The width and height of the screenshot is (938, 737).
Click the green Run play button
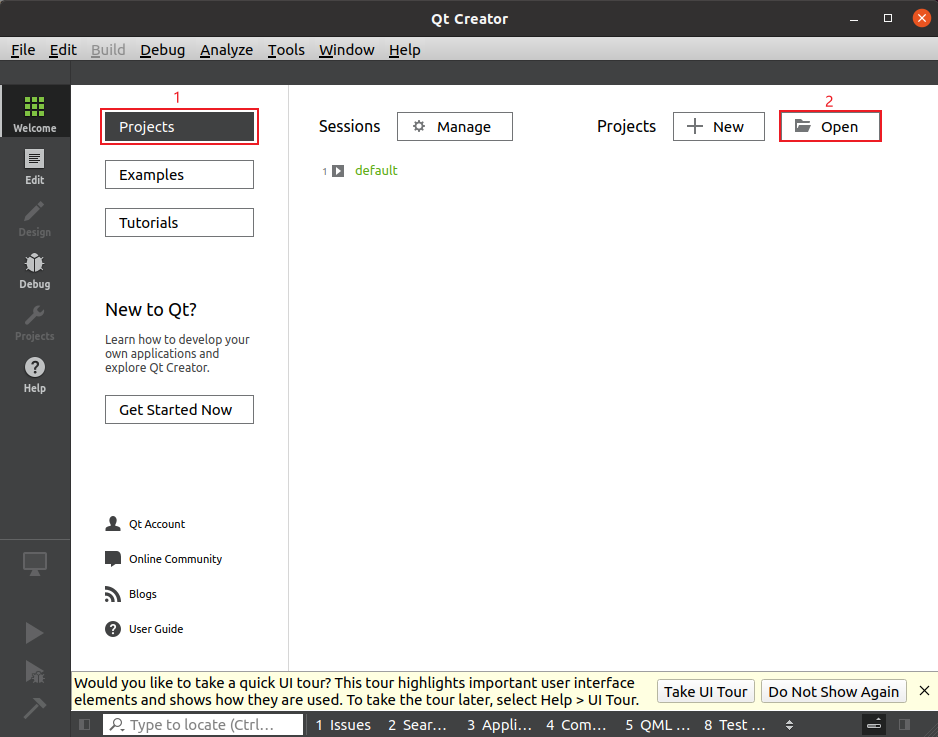(35, 633)
